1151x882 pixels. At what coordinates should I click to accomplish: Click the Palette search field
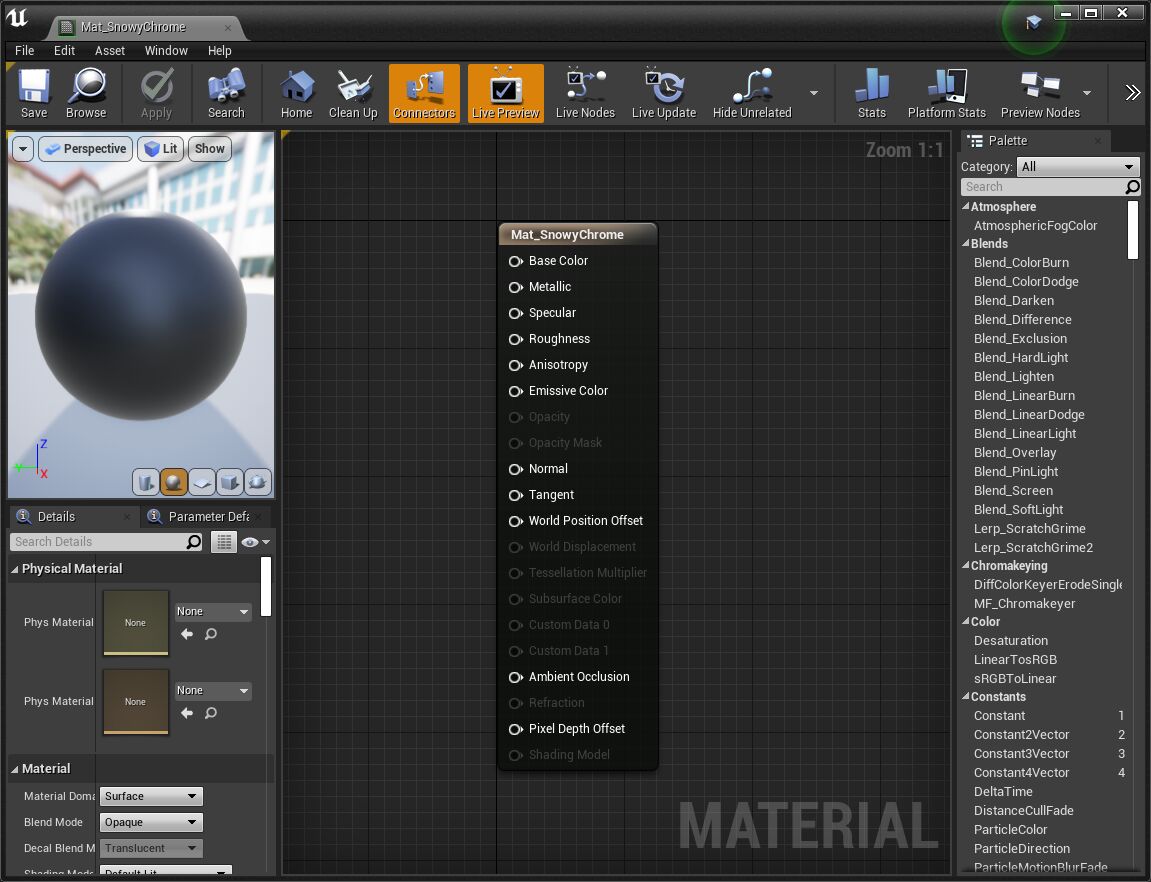[1042, 187]
